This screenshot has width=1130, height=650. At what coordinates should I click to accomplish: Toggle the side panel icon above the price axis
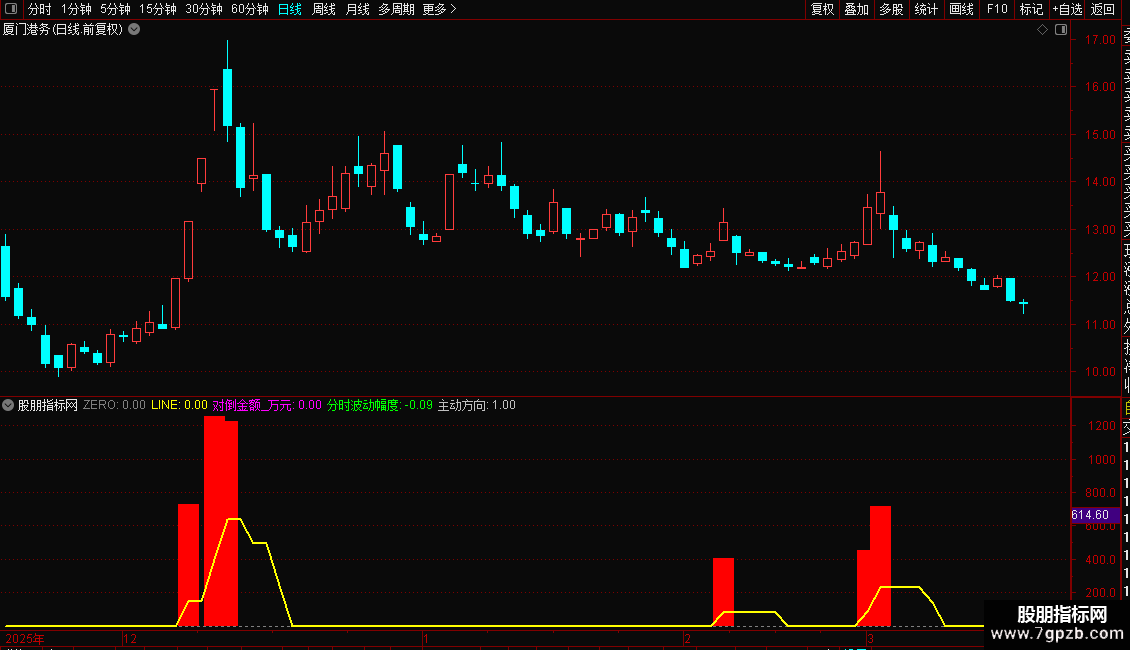[1061, 30]
